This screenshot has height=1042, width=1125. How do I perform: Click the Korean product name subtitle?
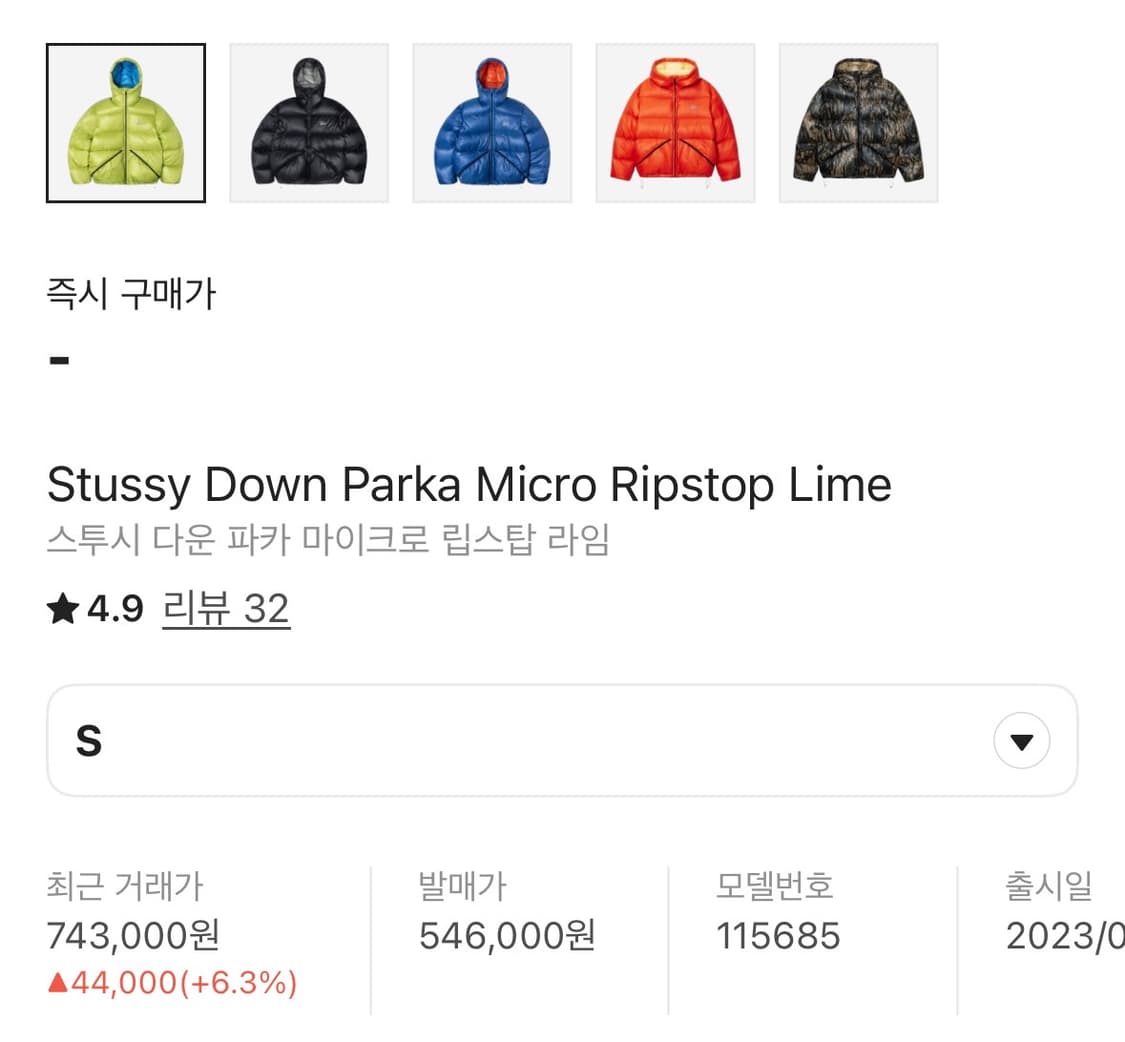click(328, 541)
